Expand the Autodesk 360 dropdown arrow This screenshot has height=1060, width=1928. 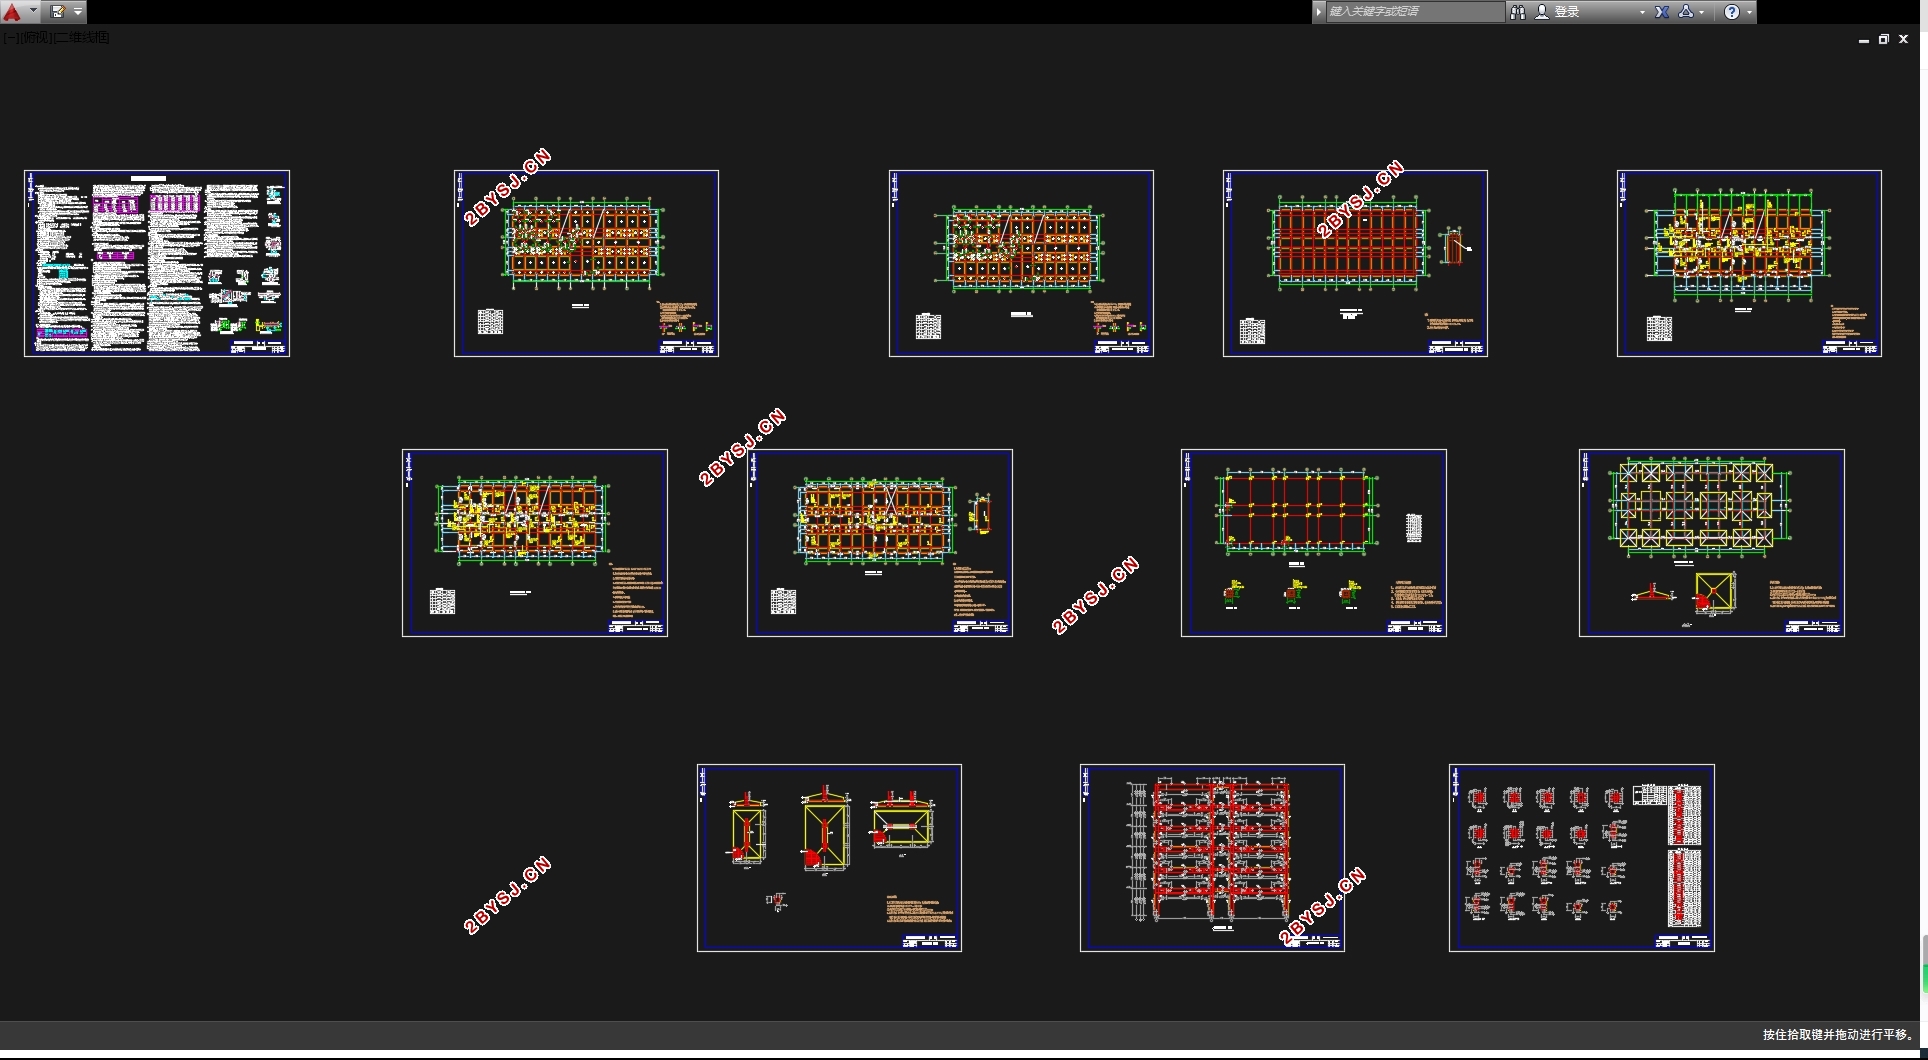click(1702, 12)
